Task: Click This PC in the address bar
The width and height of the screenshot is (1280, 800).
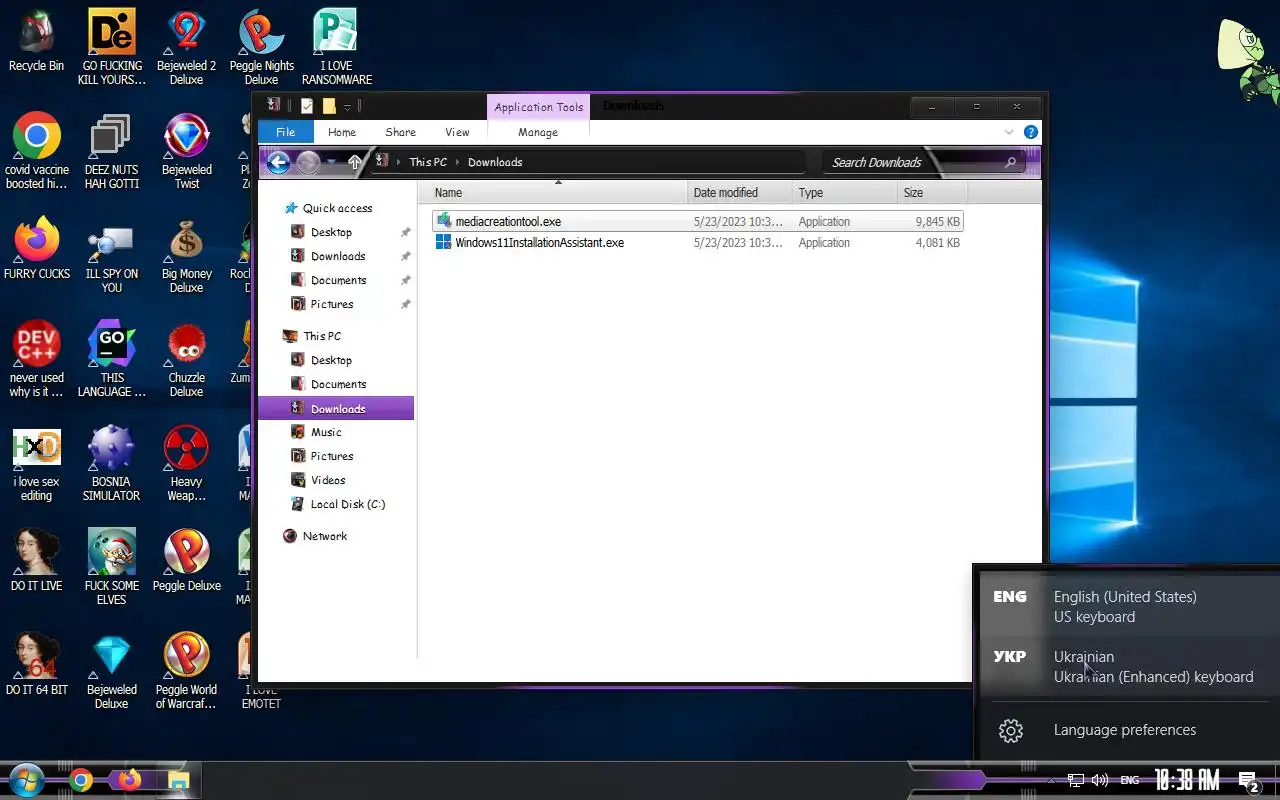Action: tap(428, 162)
